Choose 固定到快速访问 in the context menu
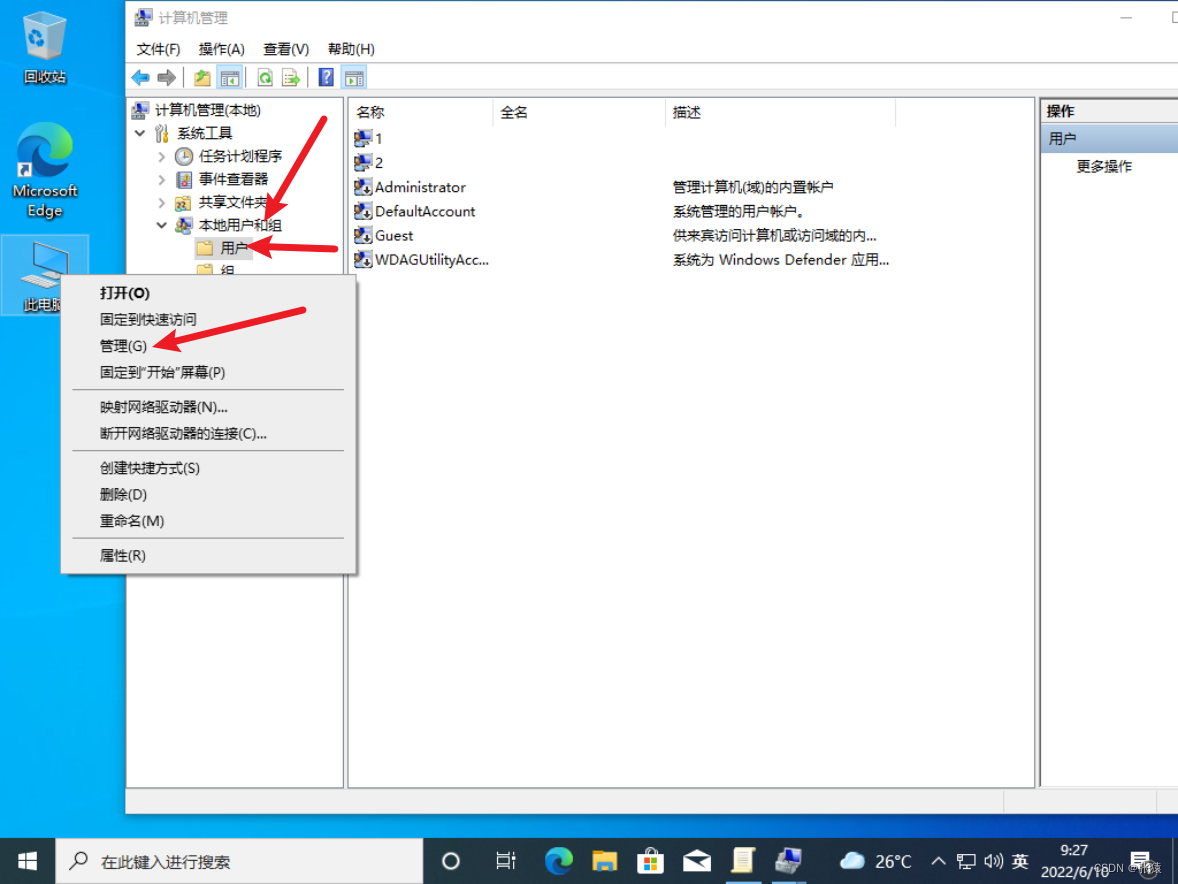The width and height of the screenshot is (1178, 884). tap(208, 319)
